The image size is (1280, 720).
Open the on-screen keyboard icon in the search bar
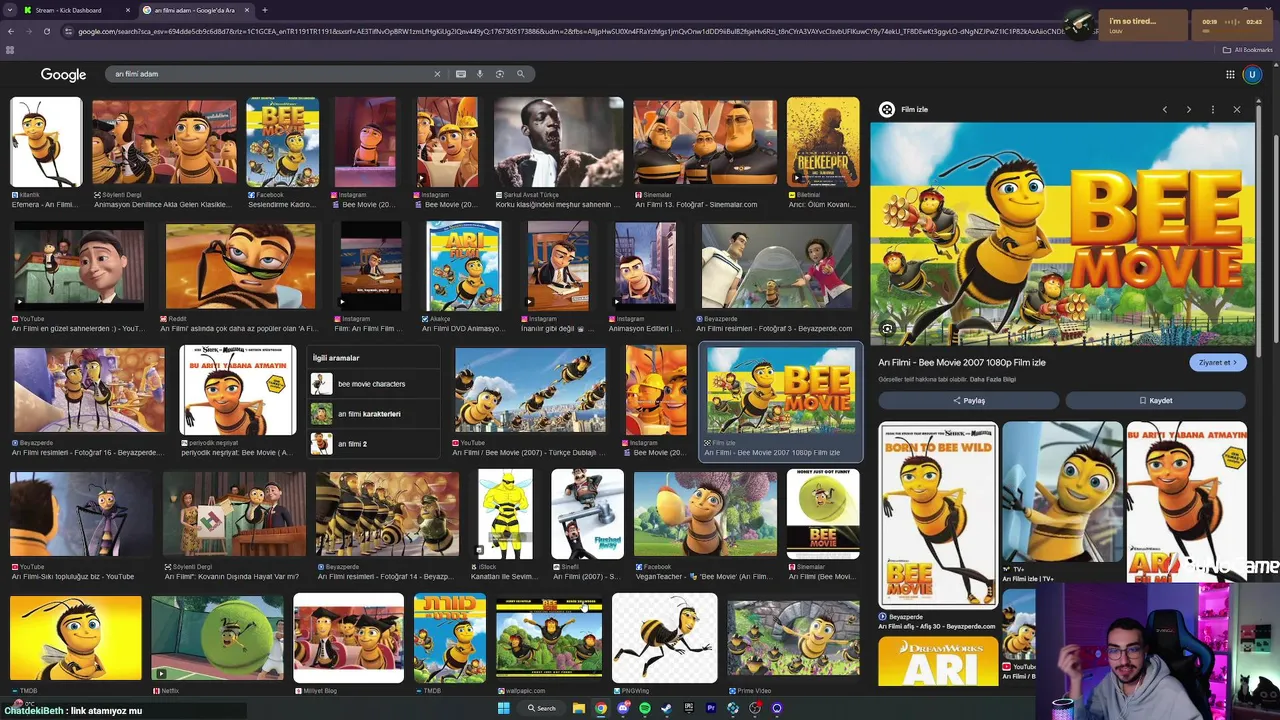(461, 74)
